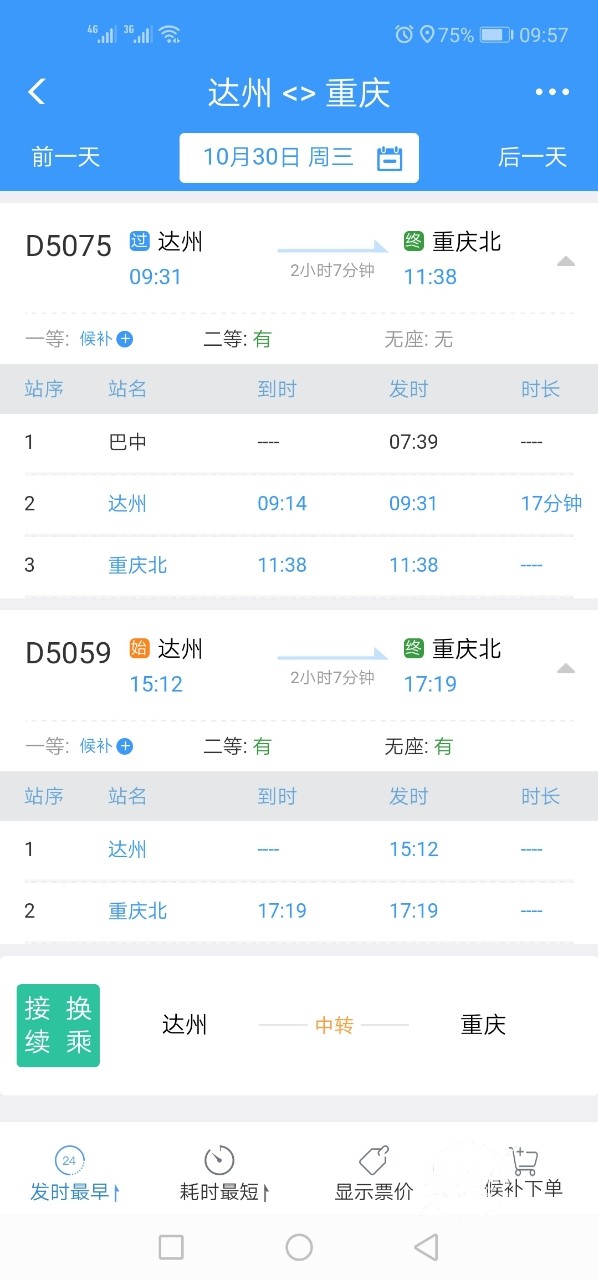
Task: Select 重庆北 station row in D5059 list
Action: pos(299,911)
